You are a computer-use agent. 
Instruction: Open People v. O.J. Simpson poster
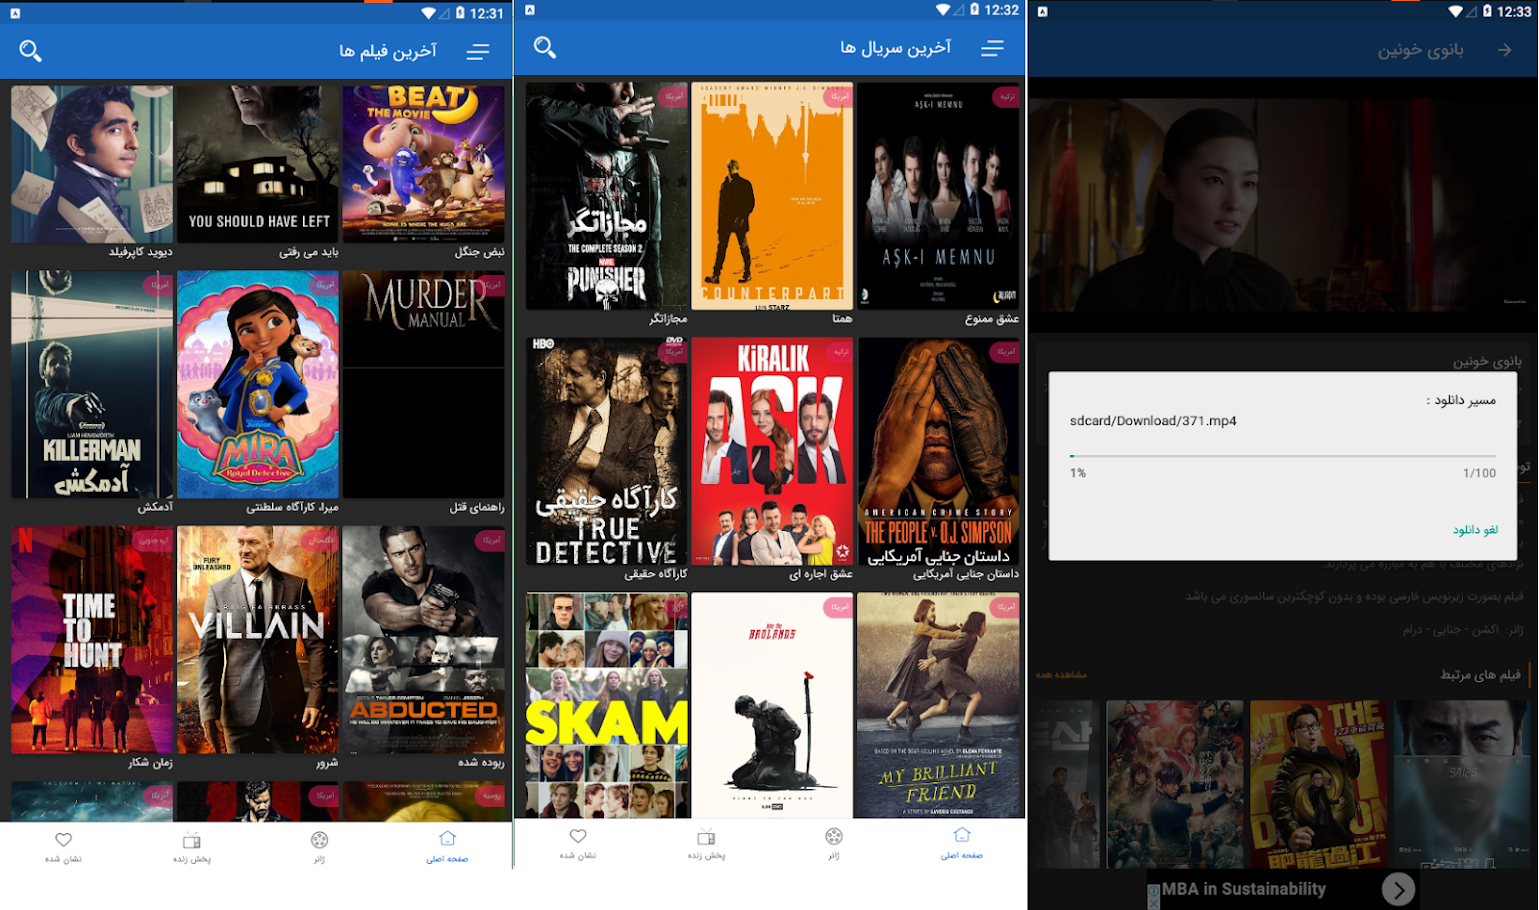click(x=938, y=451)
